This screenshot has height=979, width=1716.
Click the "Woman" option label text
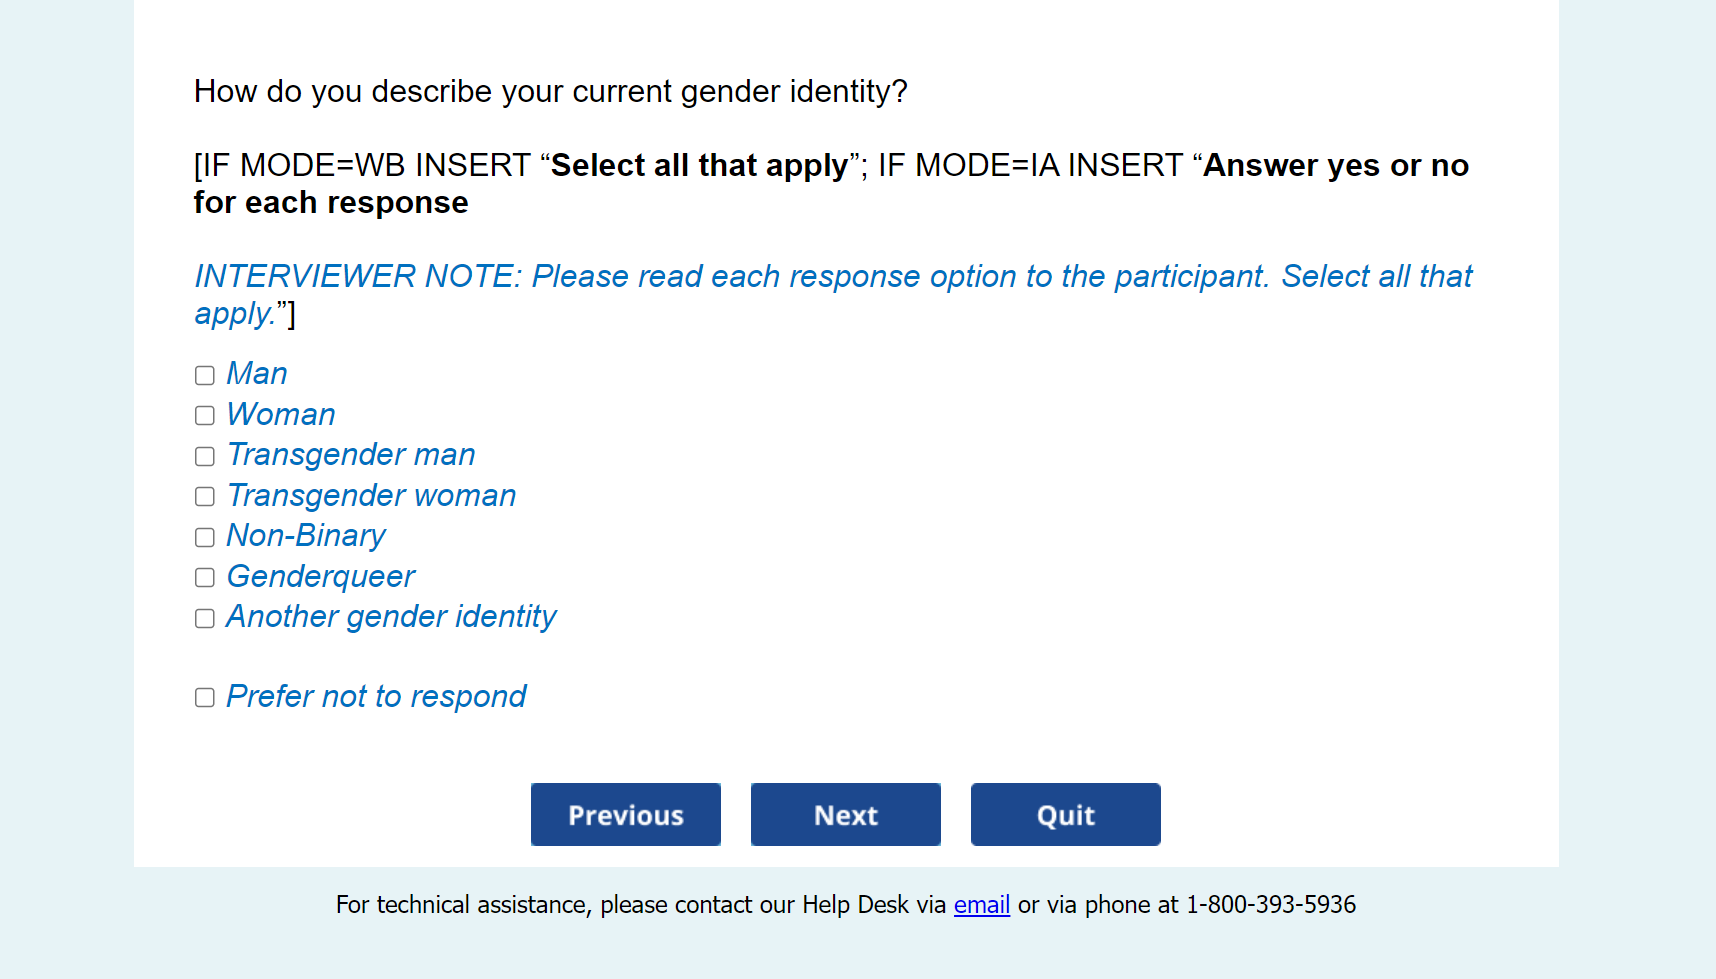[281, 415]
